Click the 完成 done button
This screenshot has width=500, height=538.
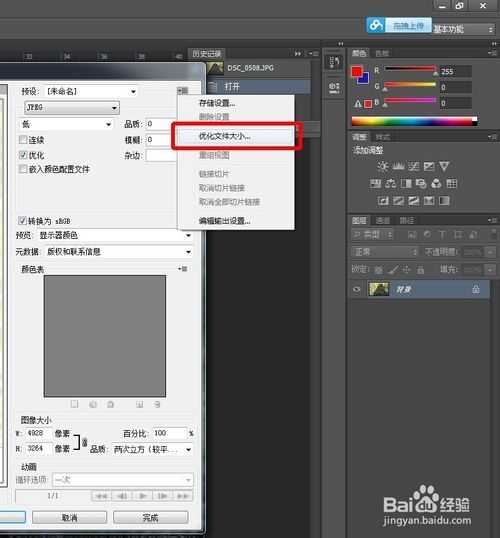pyautogui.click(x=151, y=517)
